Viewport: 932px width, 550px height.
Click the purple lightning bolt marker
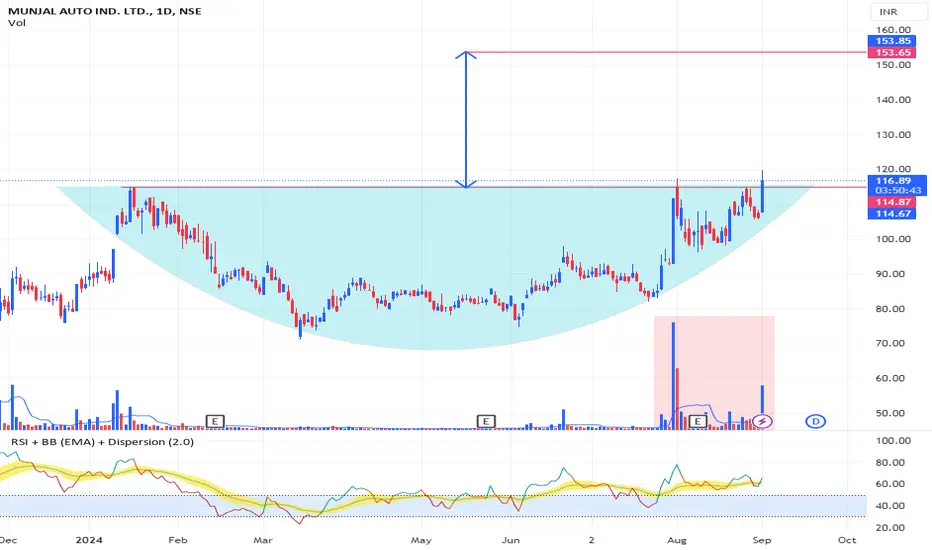click(x=763, y=422)
